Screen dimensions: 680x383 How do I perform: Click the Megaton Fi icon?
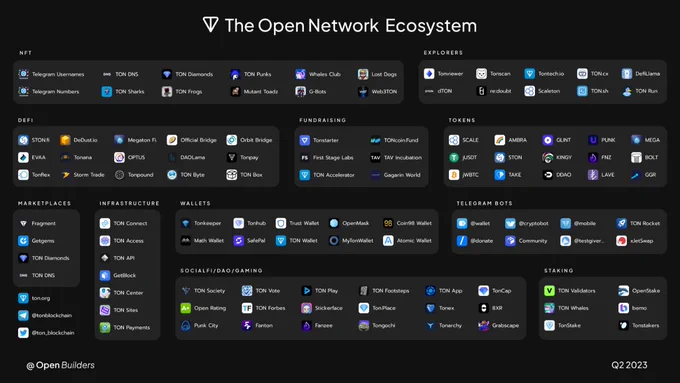119,140
